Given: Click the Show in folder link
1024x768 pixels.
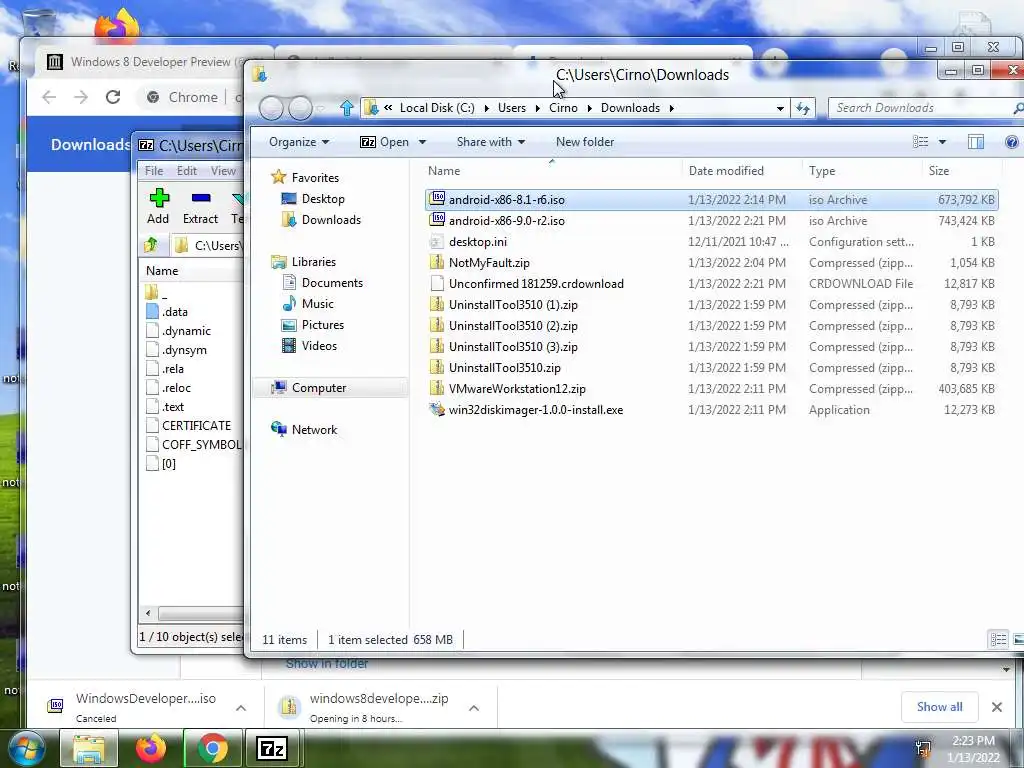Looking at the screenshot, I should click(327, 664).
